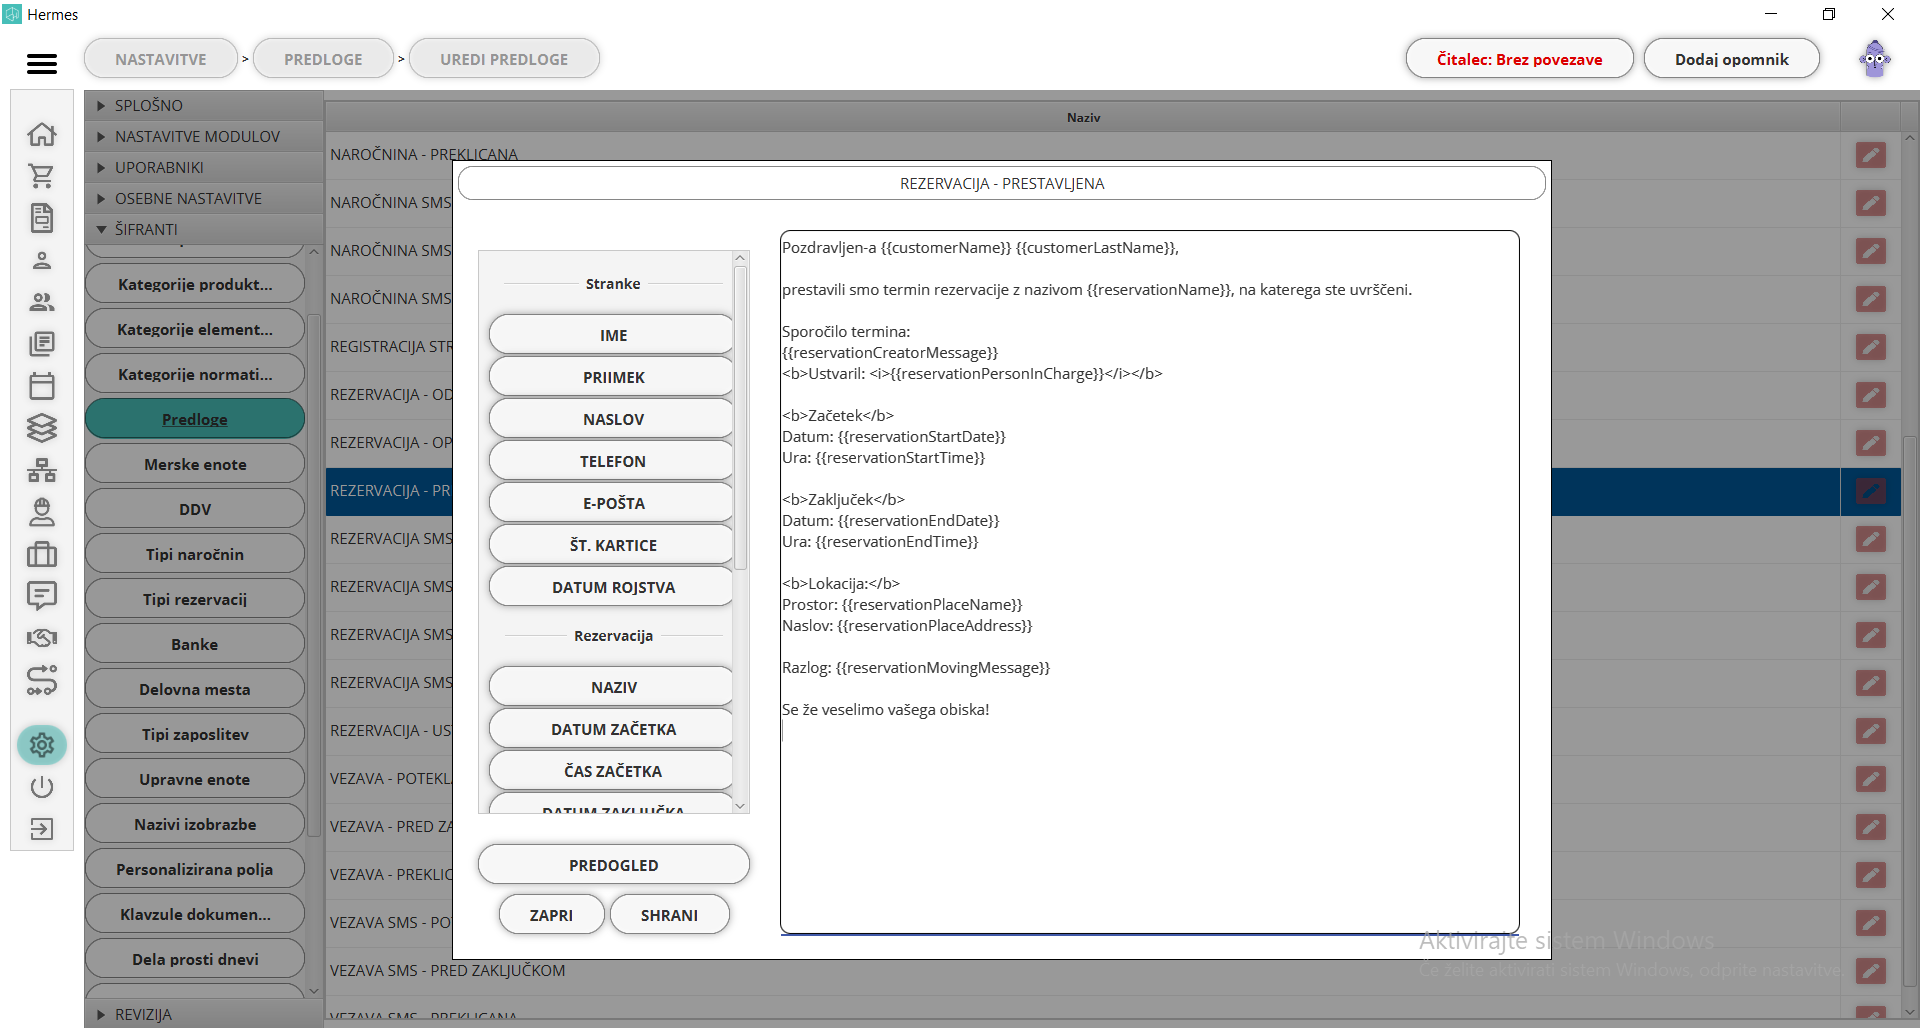Click the power icon in sidebar
1920x1028 pixels.
(42, 787)
